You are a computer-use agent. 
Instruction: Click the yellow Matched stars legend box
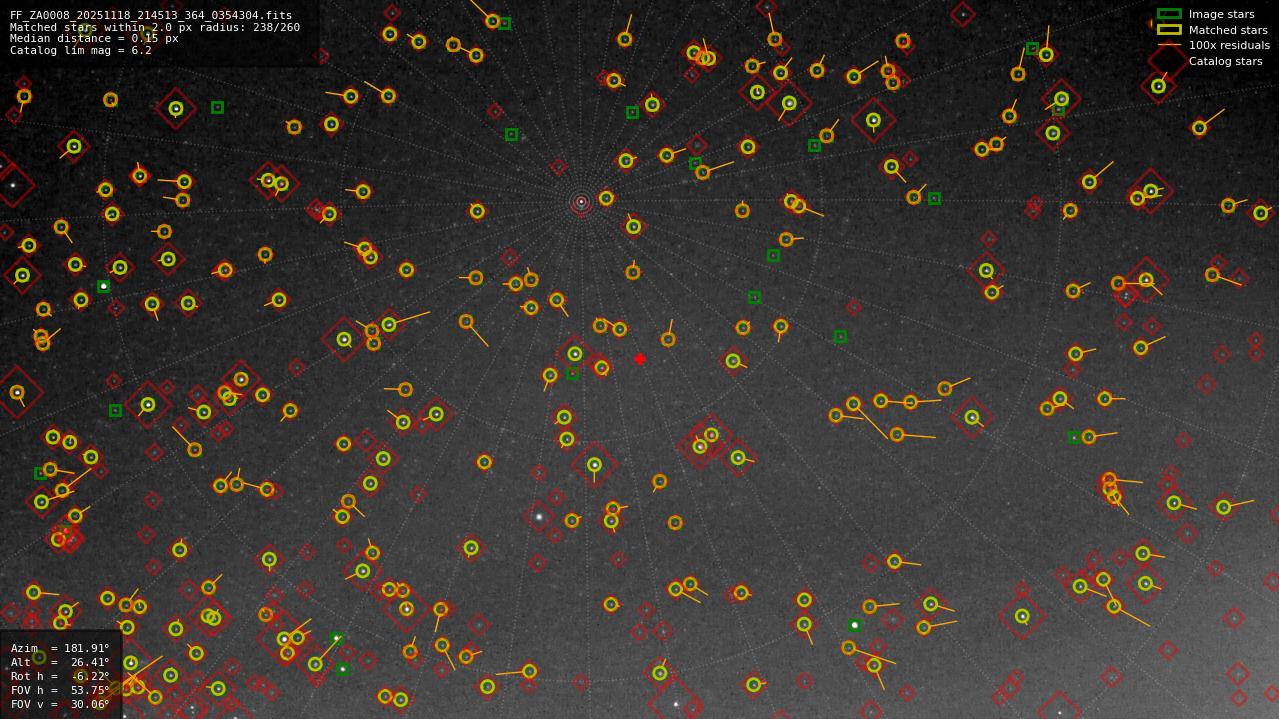1169,30
